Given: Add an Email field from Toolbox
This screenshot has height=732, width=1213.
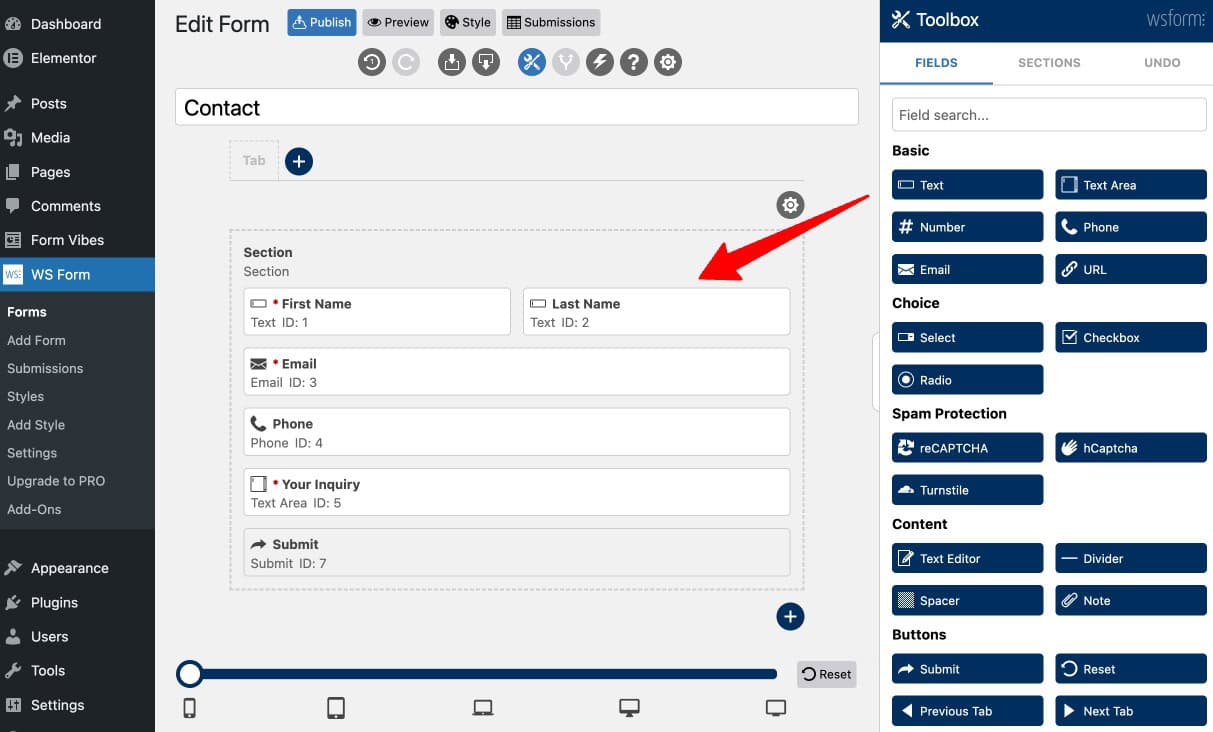Looking at the screenshot, I should pyautogui.click(x=967, y=269).
